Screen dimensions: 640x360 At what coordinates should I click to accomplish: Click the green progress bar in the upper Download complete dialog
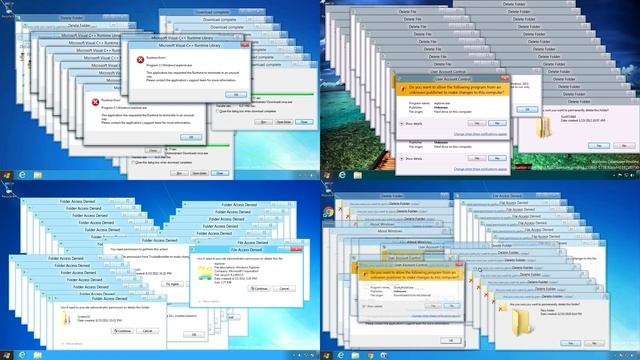point(284,94)
